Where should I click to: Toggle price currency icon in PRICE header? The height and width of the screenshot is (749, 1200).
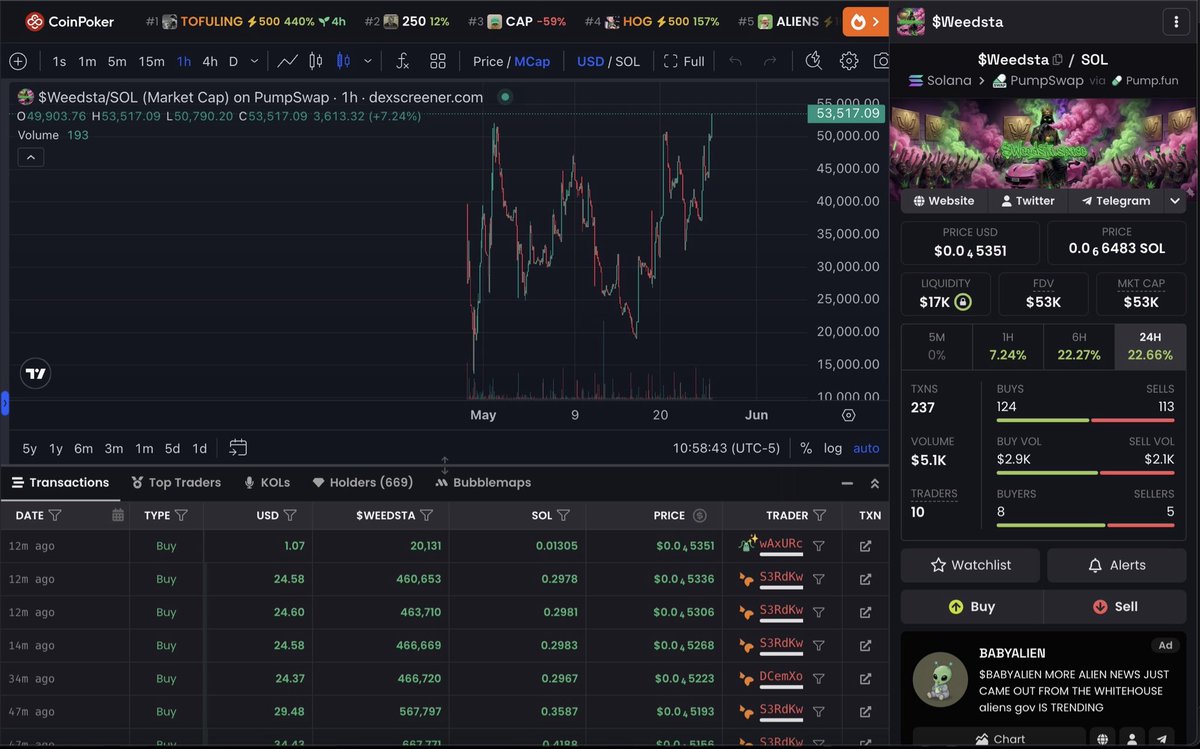(700, 515)
